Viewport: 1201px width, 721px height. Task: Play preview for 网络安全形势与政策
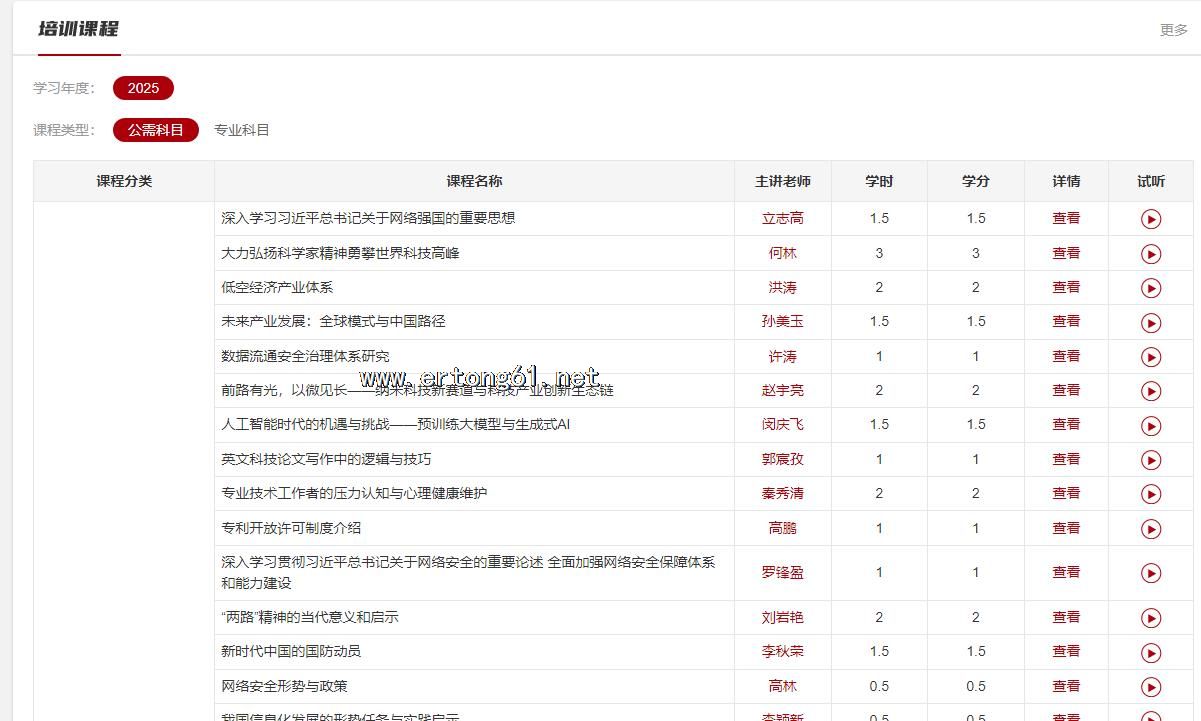1150,686
